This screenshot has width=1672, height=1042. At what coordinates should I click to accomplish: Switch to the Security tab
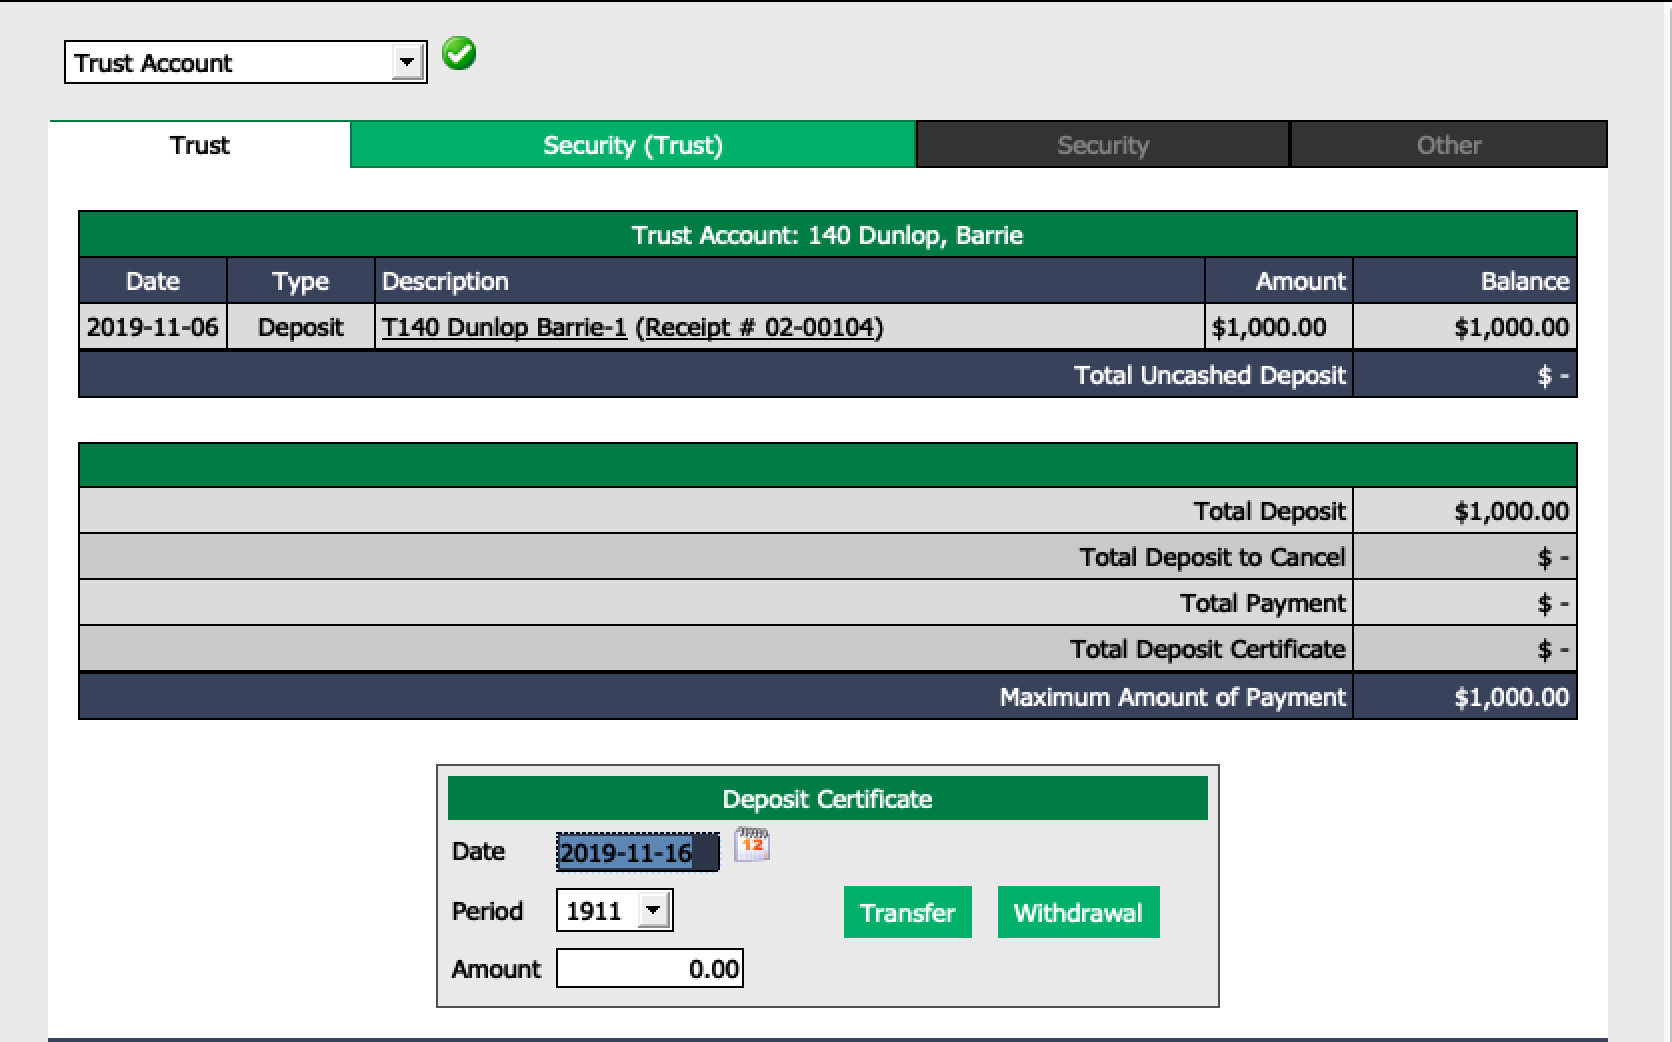(x=1103, y=145)
